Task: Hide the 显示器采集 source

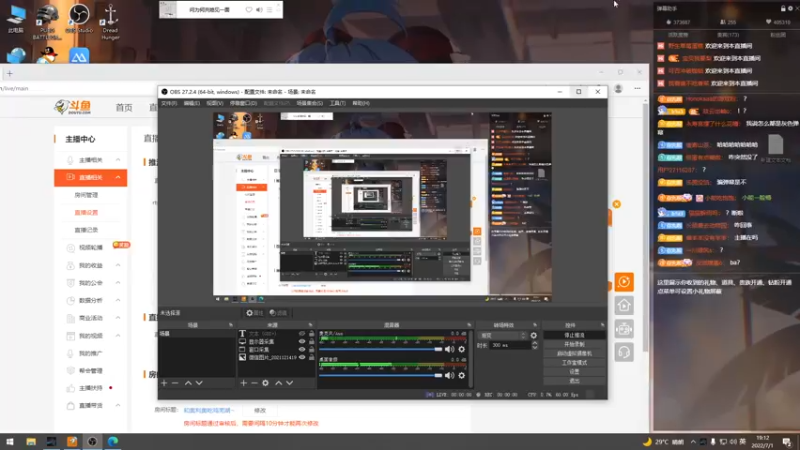Action: (x=302, y=341)
